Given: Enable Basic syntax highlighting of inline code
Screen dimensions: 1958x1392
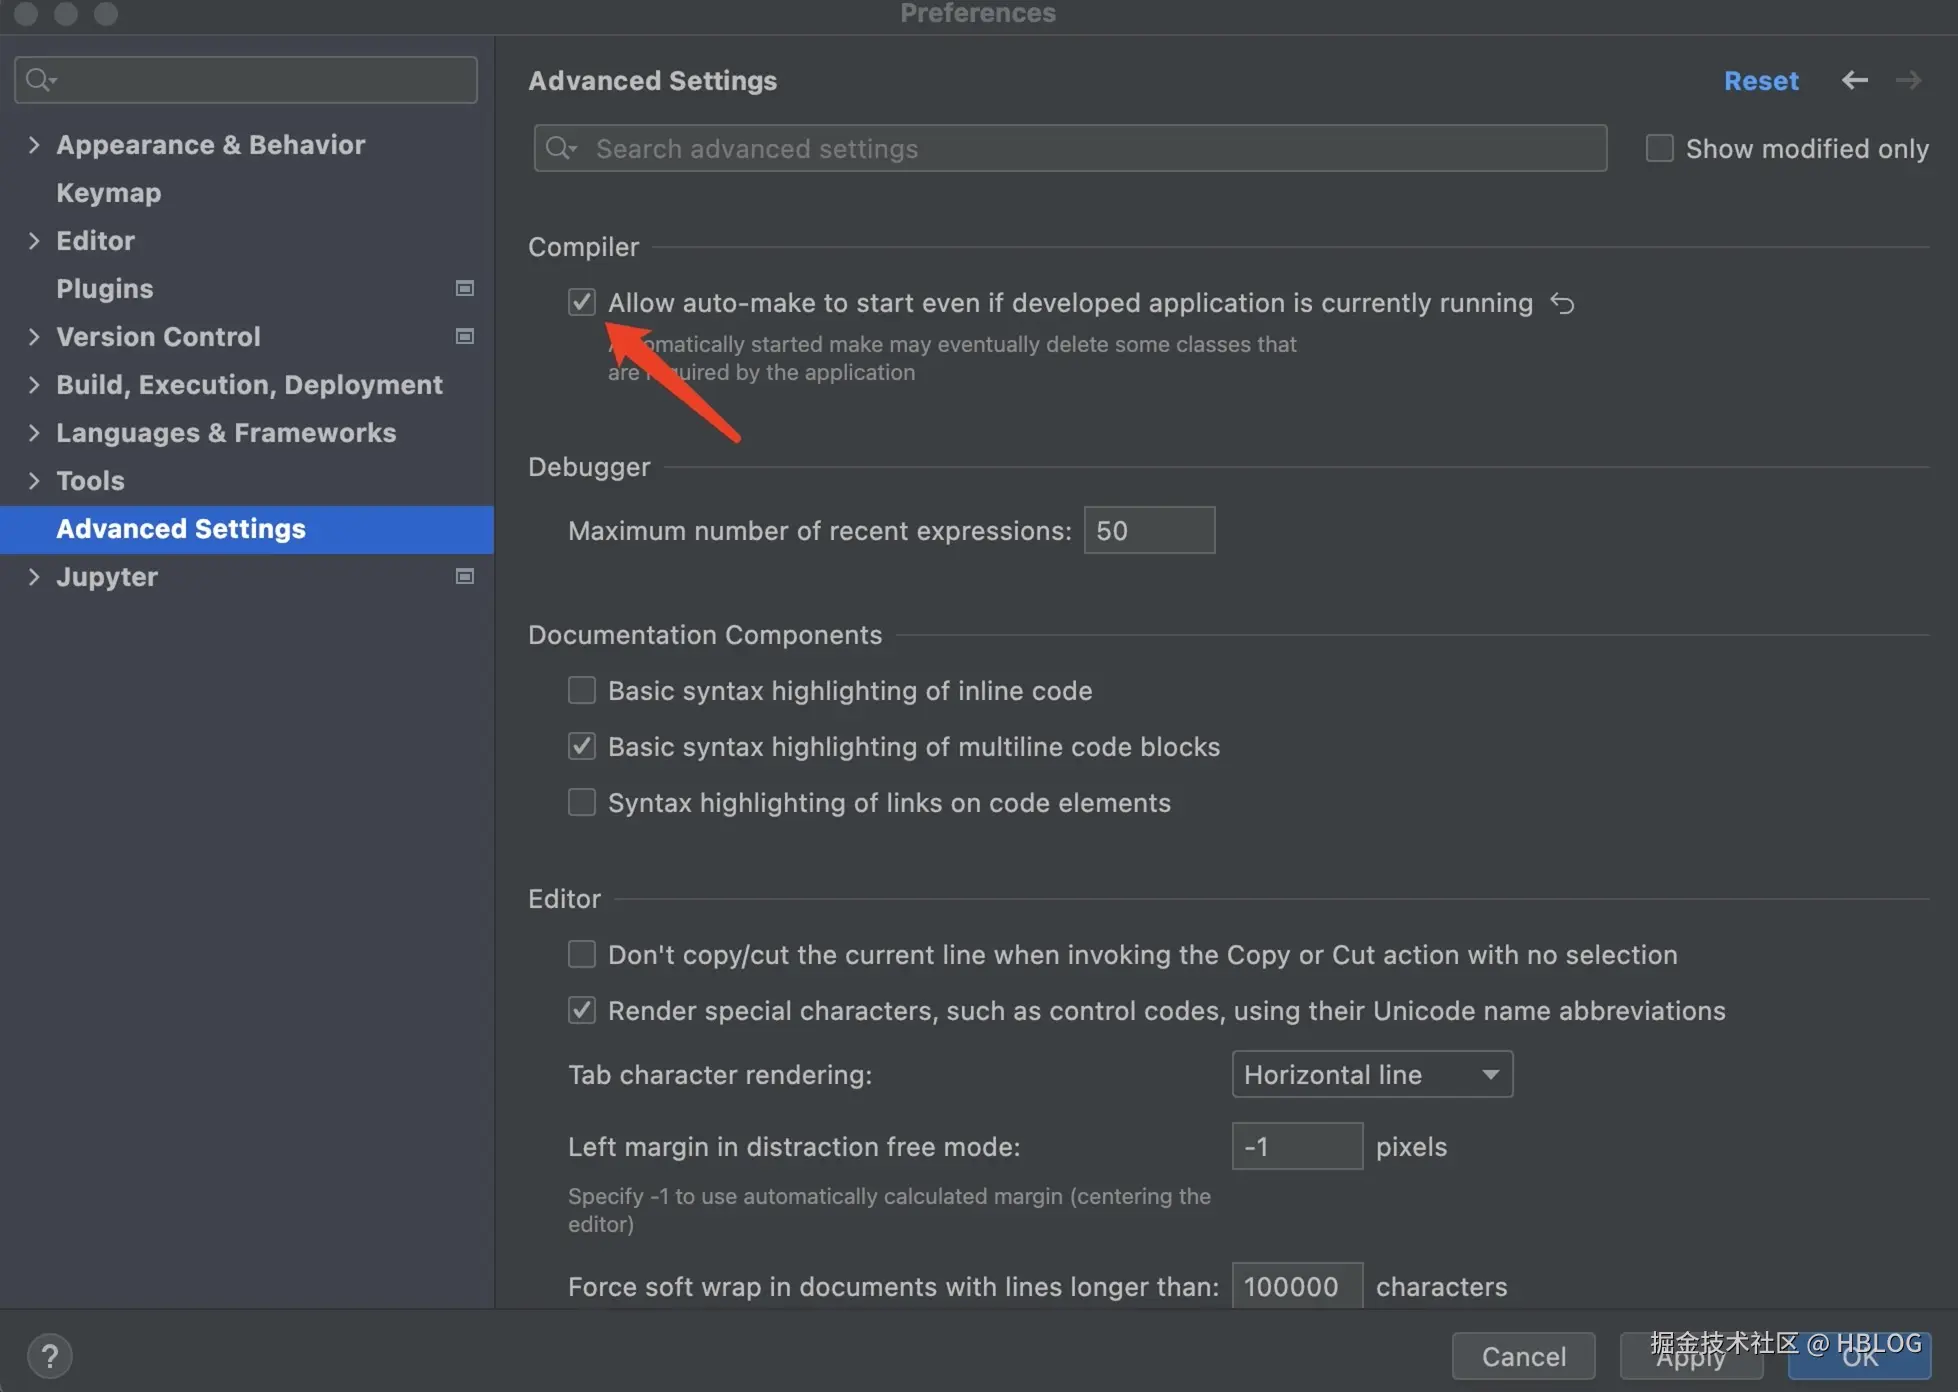Looking at the screenshot, I should [x=582, y=690].
